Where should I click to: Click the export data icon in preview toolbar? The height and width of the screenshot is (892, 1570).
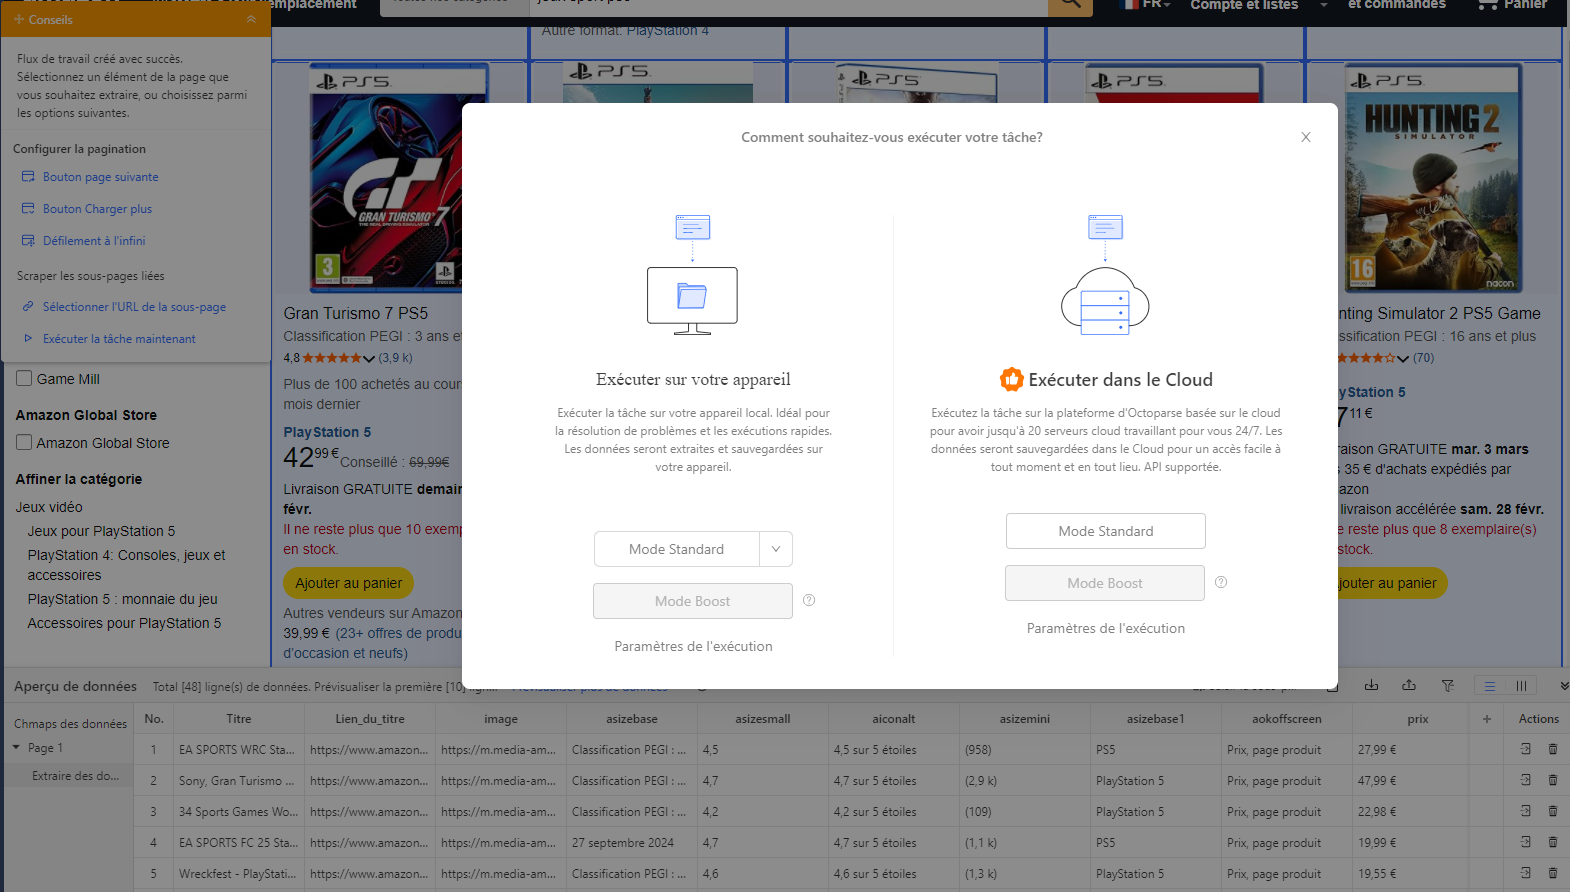click(1409, 685)
